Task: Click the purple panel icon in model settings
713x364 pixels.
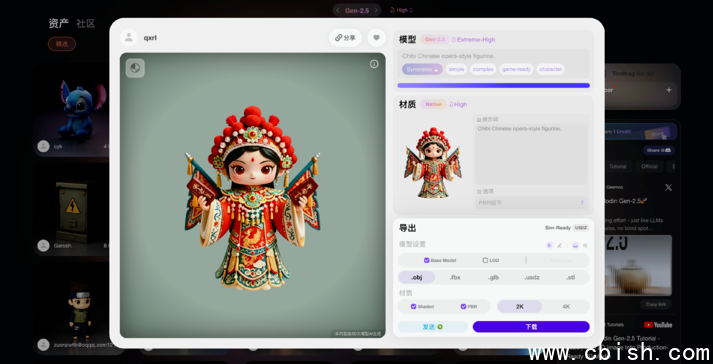Action: [x=575, y=245]
